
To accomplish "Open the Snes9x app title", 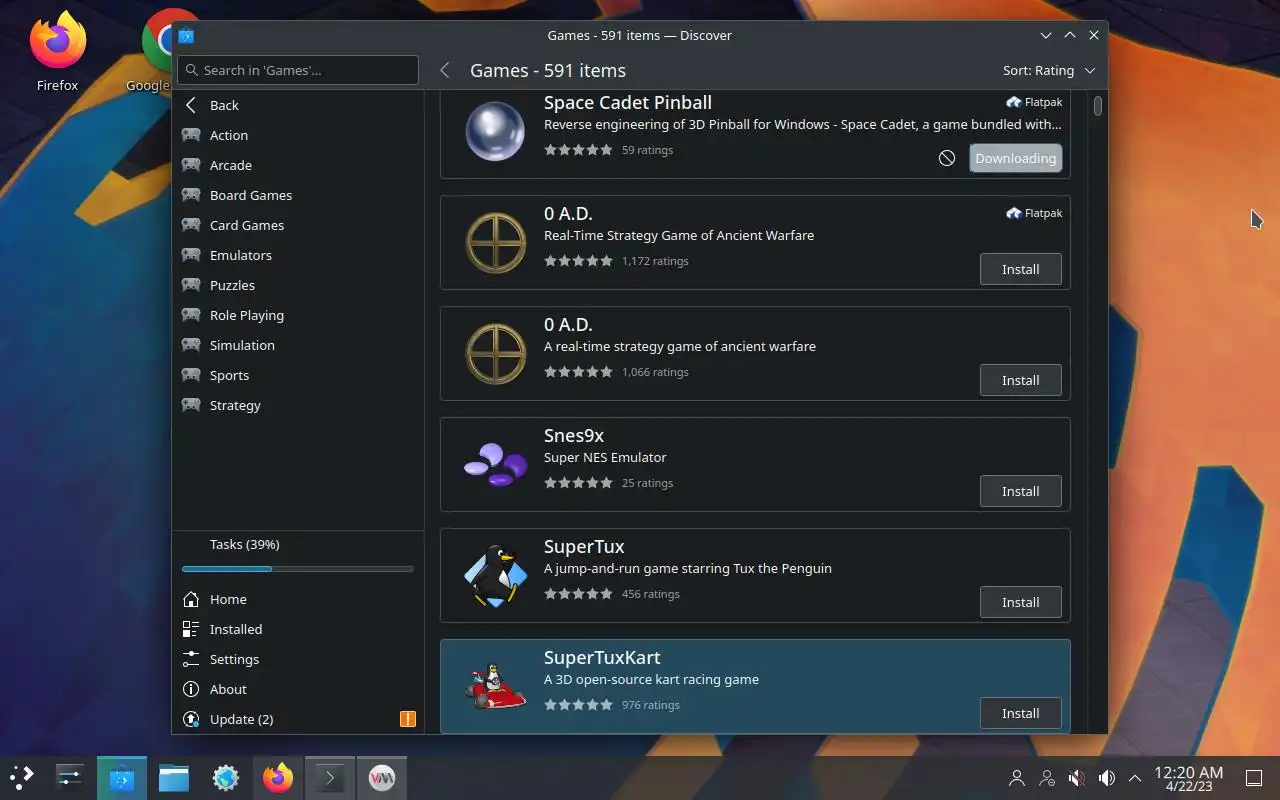I will 574,436.
